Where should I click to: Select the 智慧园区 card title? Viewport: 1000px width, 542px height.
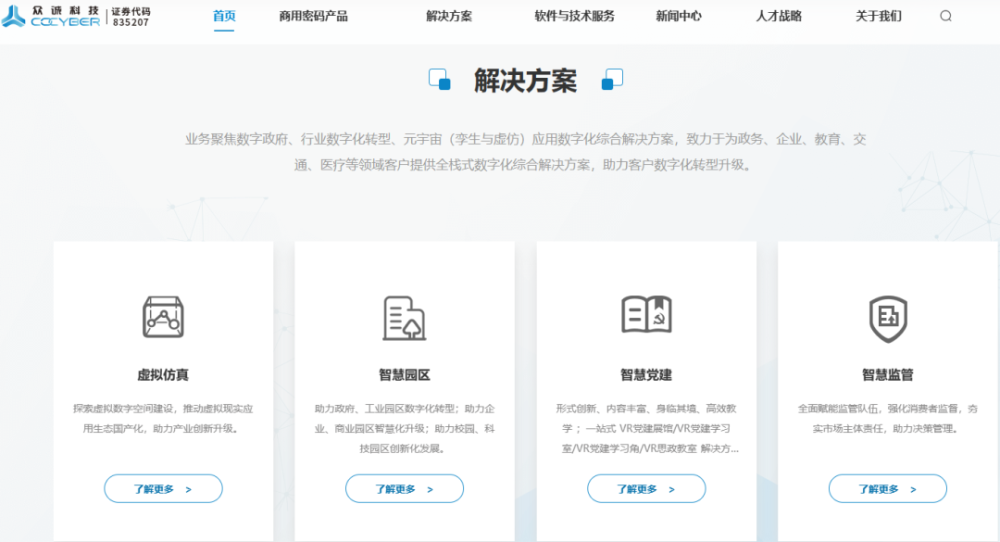404,375
